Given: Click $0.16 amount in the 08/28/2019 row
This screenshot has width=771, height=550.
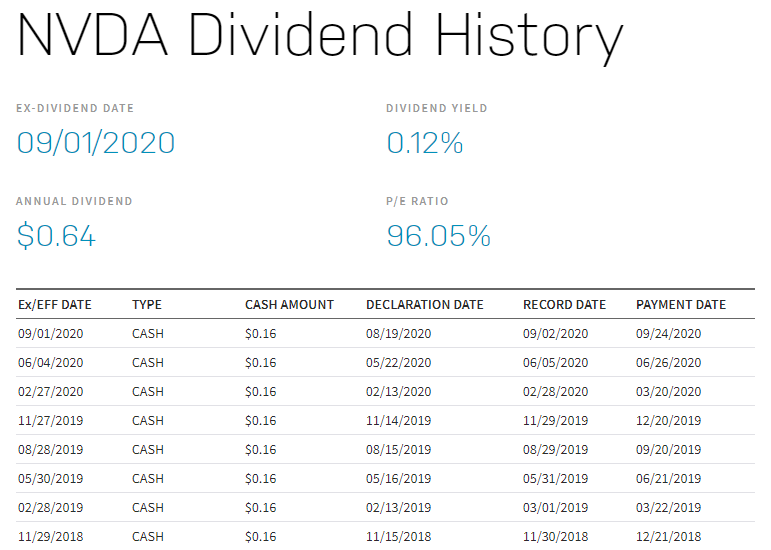Looking at the screenshot, I should [x=261, y=450].
